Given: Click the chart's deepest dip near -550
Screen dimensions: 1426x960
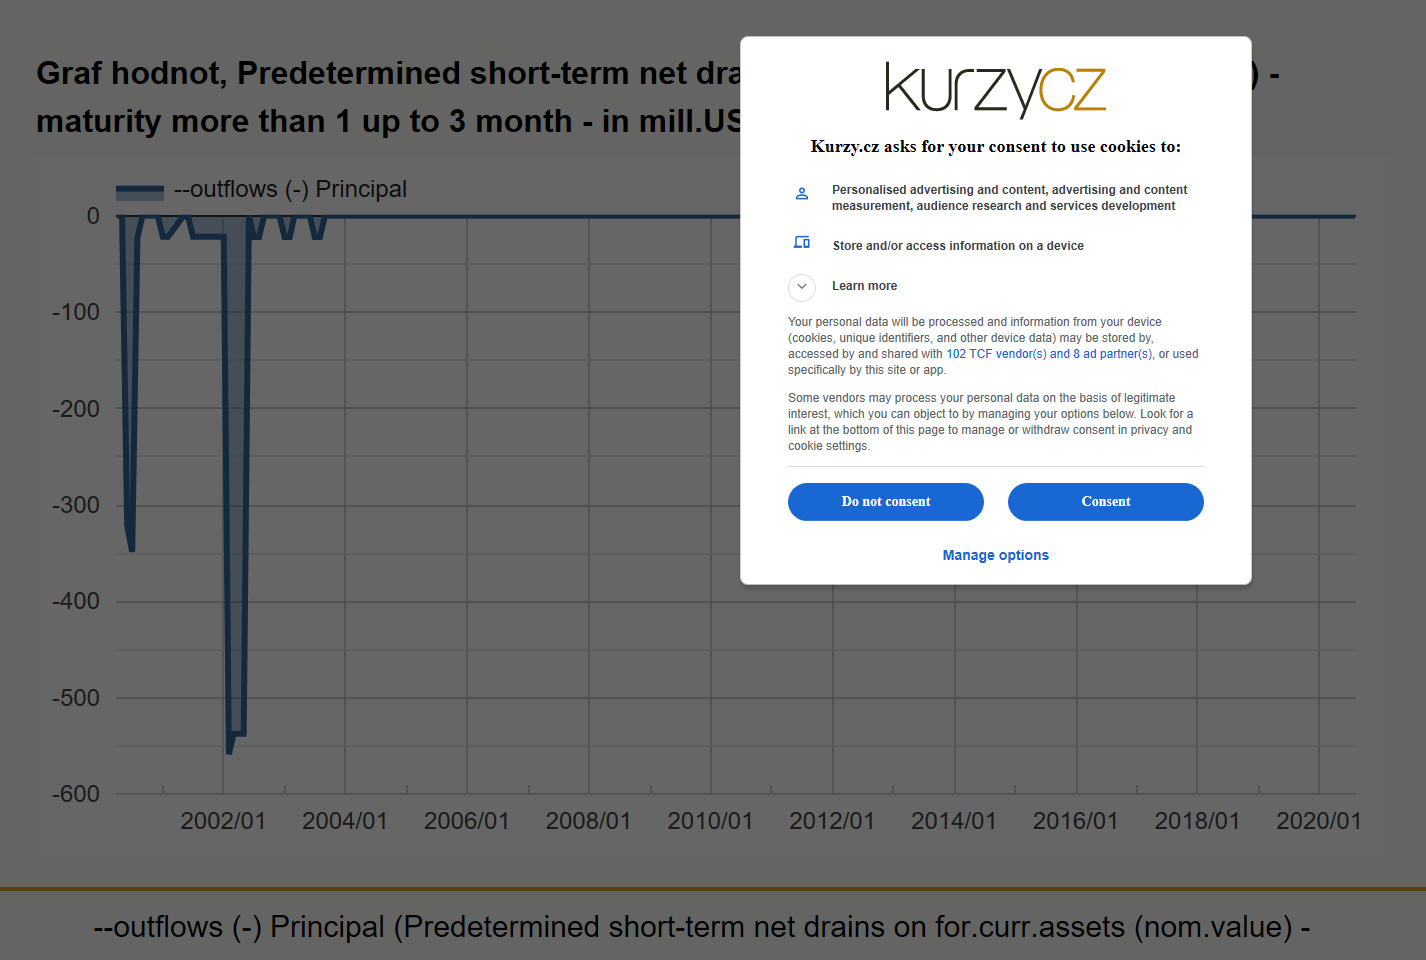Looking at the screenshot, I should click(x=229, y=750).
